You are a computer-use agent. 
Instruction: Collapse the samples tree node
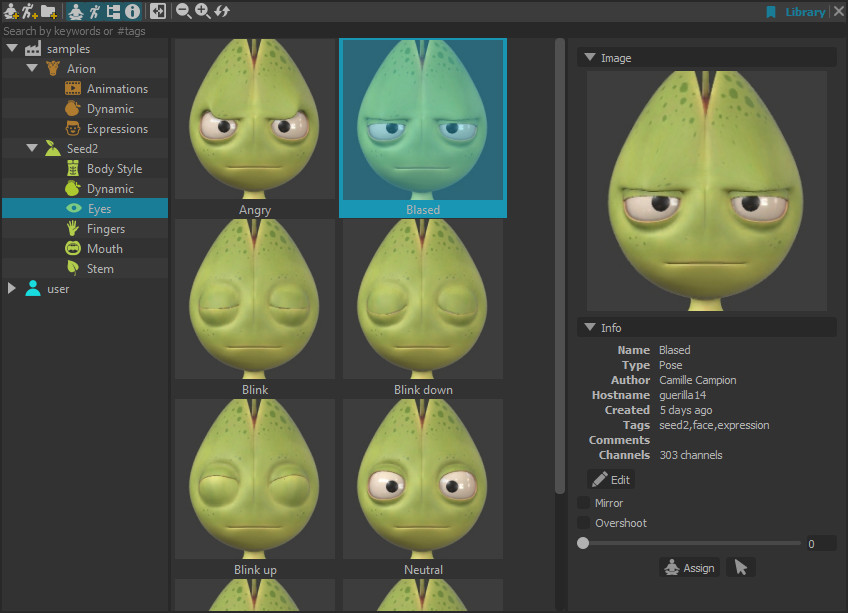click(x=12, y=49)
